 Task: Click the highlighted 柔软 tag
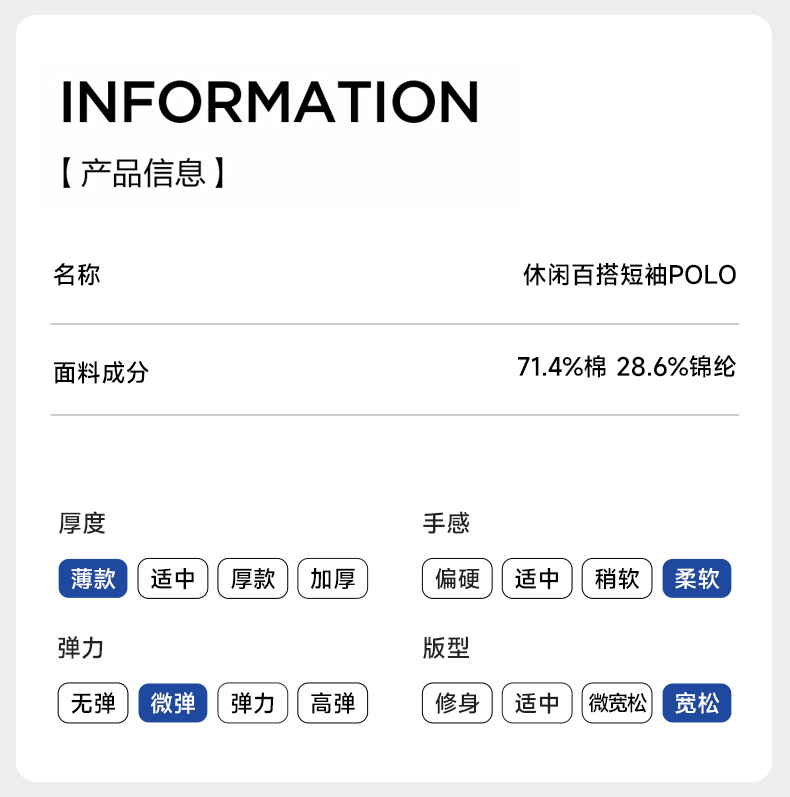coord(697,578)
